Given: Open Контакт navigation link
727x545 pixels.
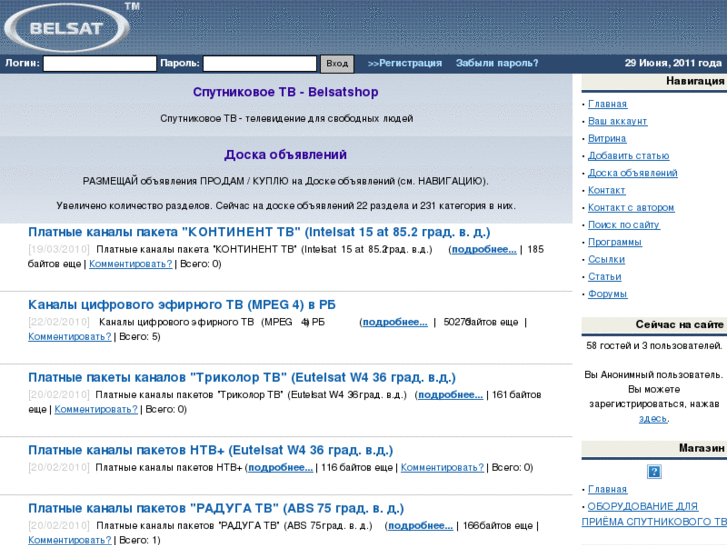Looking at the screenshot, I should pos(606,190).
